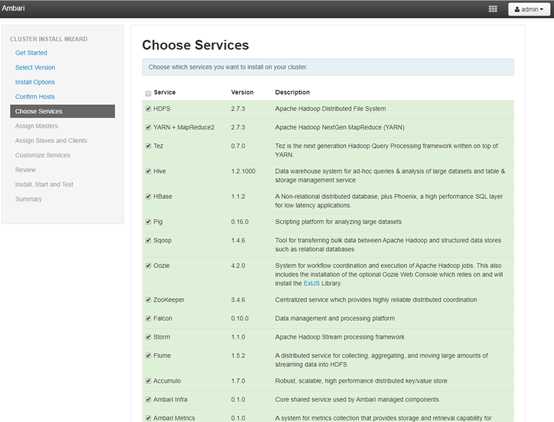Uncheck the HBase service checkbox
This screenshot has height=422, width=554.
[148, 196]
